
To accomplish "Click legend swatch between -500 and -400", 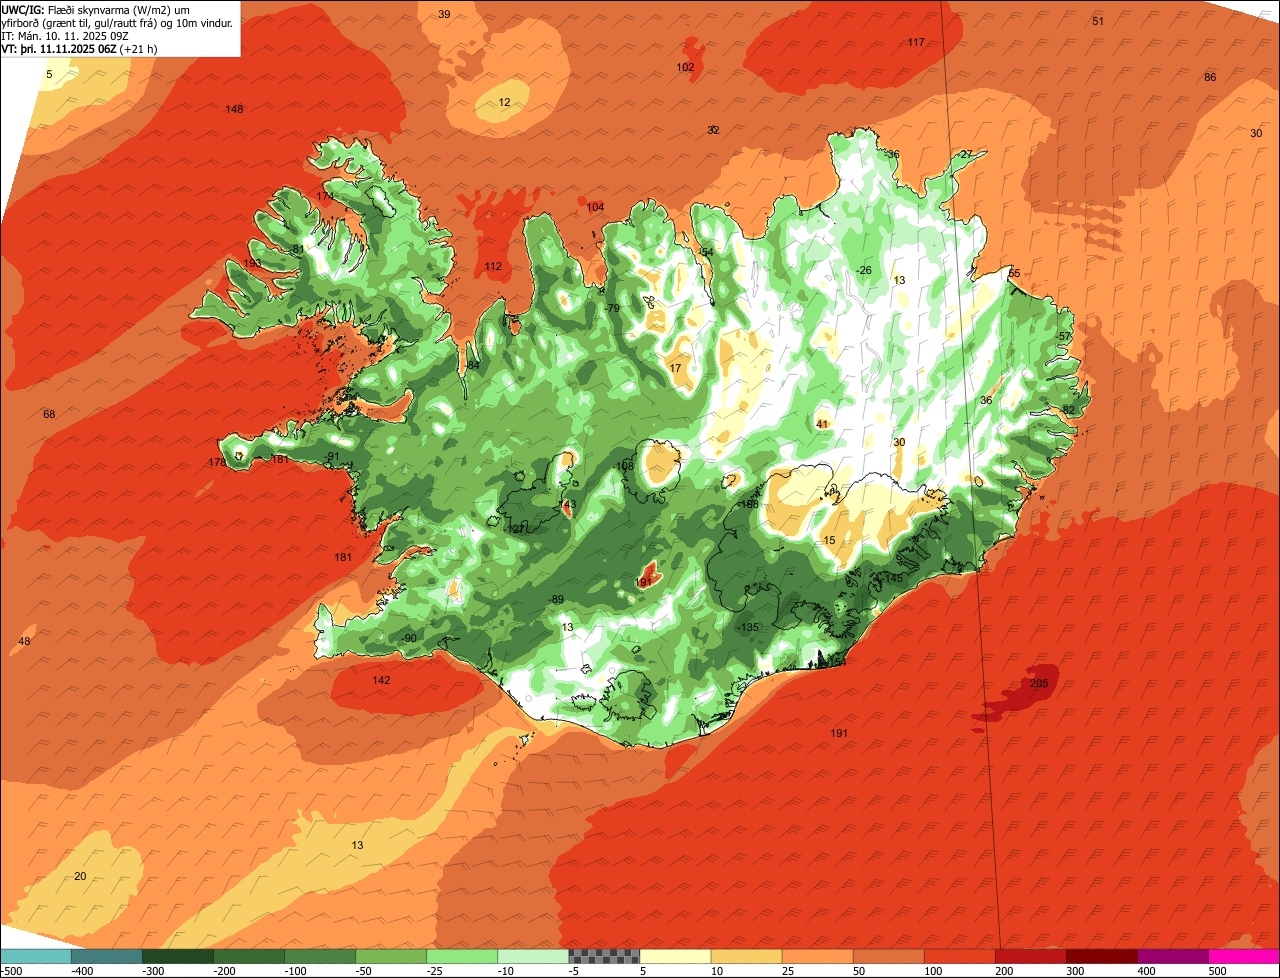I will 35,956.
